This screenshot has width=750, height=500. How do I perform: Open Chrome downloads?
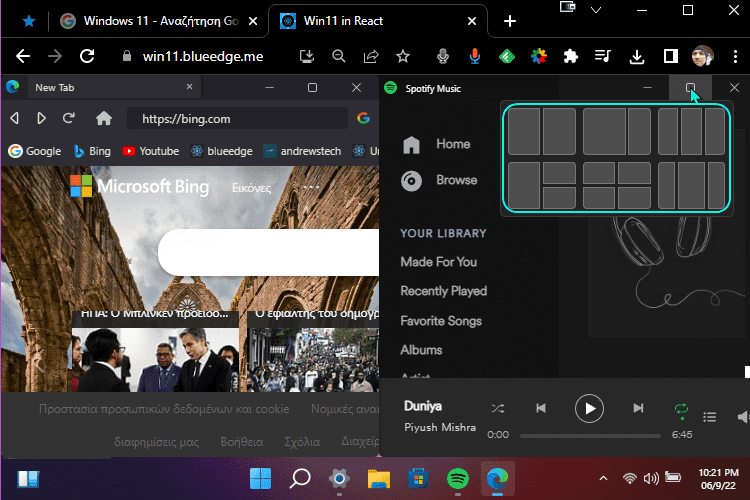pos(636,57)
